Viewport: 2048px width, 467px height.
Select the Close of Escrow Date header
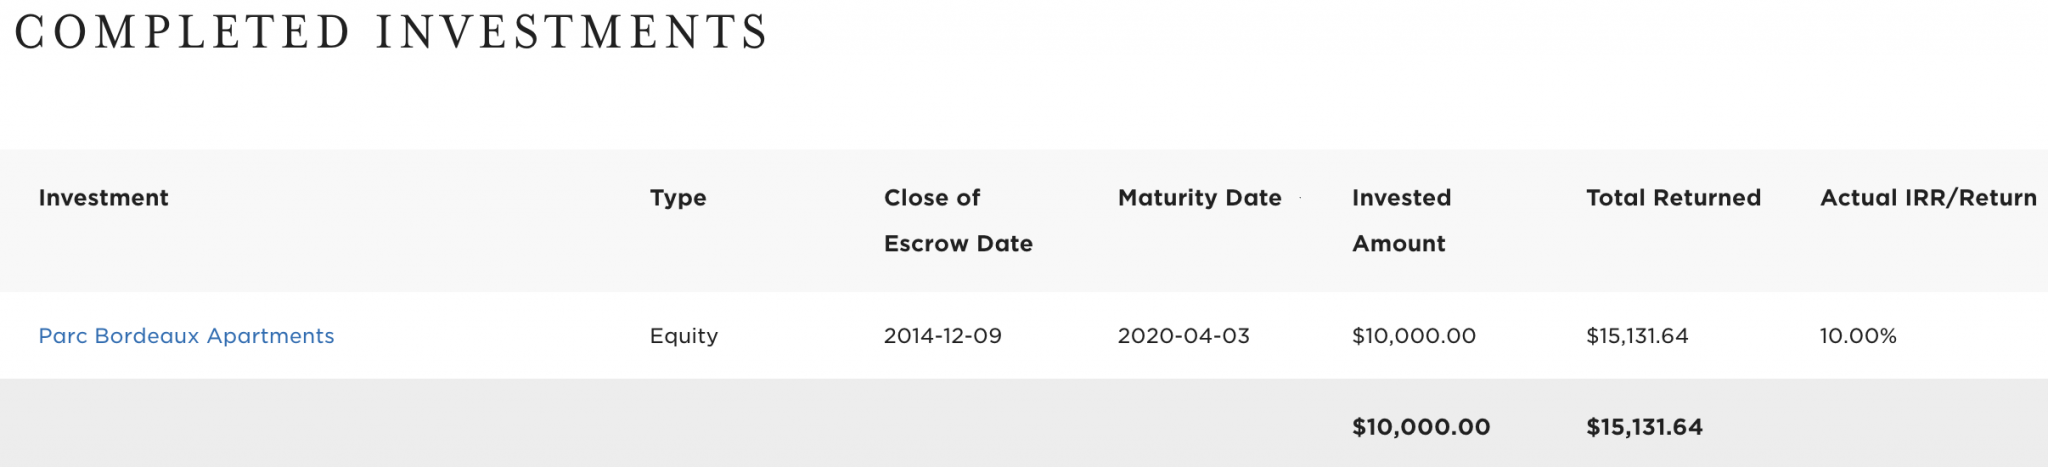pyautogui.click(x=958, y=221)
